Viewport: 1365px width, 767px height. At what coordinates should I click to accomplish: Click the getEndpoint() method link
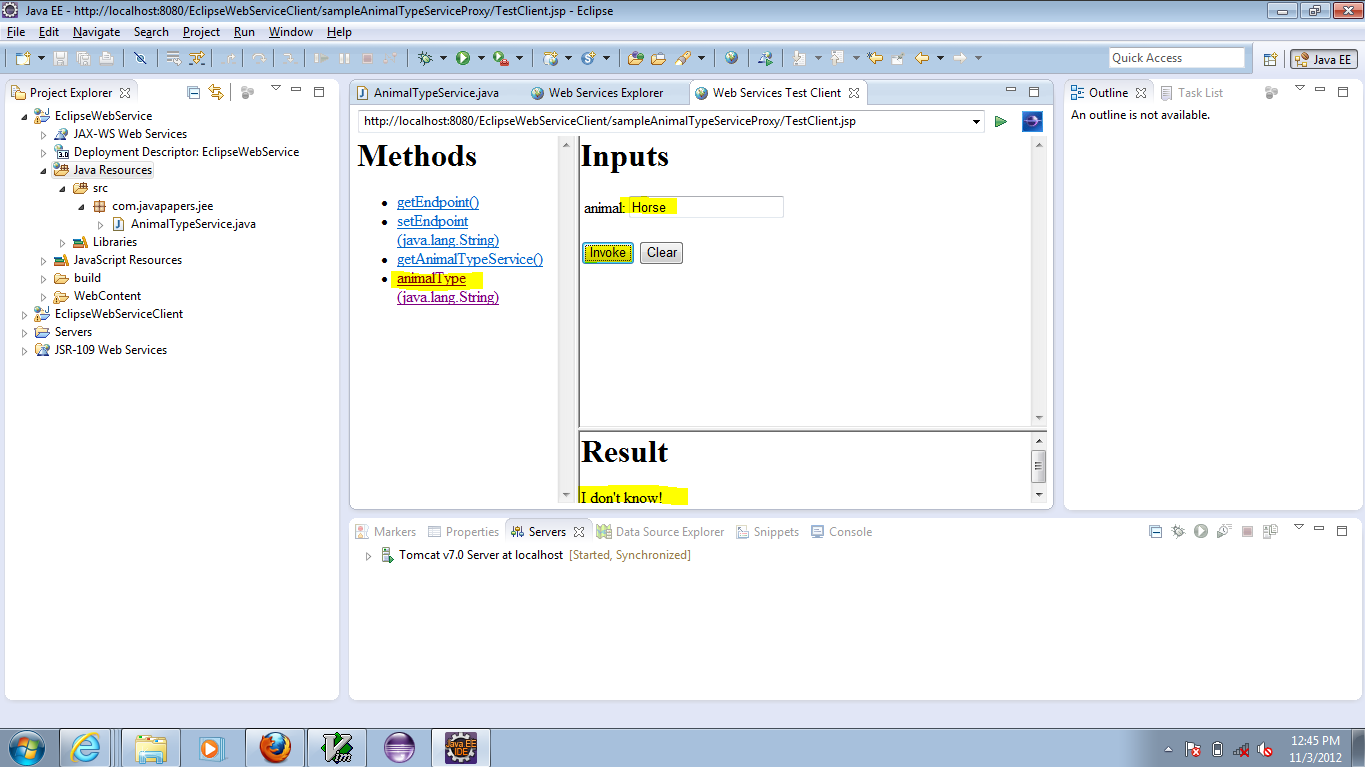(x=438, y=203)
